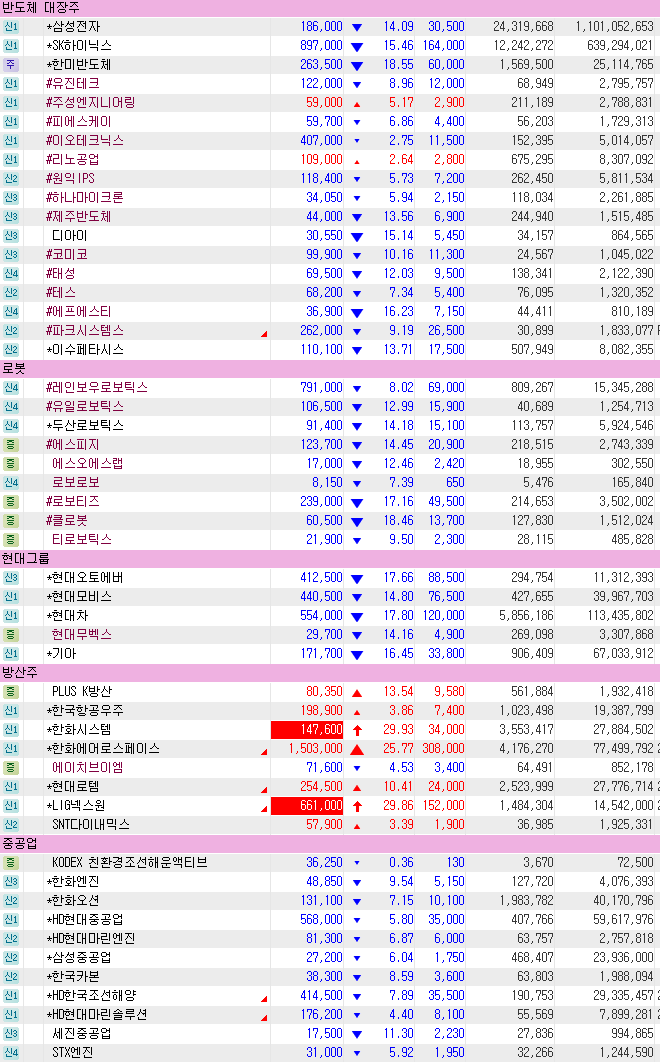Click the red corner marker in 파크시스템스 row
The width and height of the screenshot is (660, 1062).
coord(264,334)
